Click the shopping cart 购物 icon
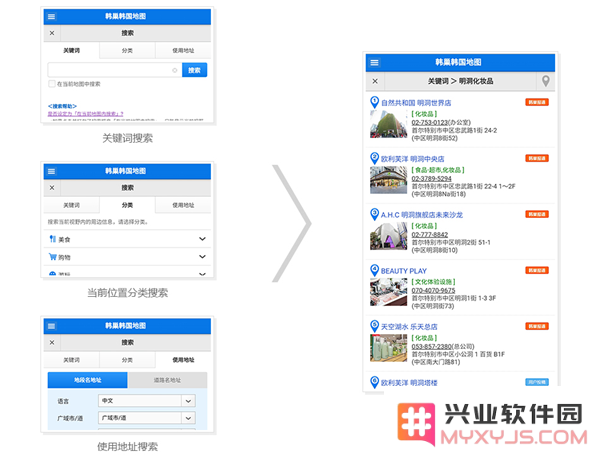 (52, 257)
